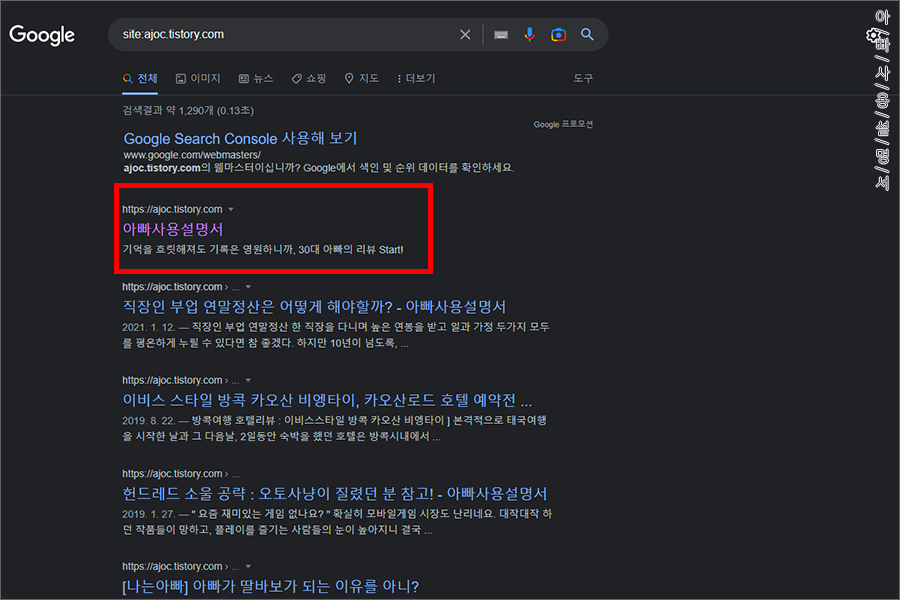Image resolution: width=900 pixels, height=600 pixels.
Task: Click the 검색결과 약 1,290개 result count text
Action: [x=188, y=110]
